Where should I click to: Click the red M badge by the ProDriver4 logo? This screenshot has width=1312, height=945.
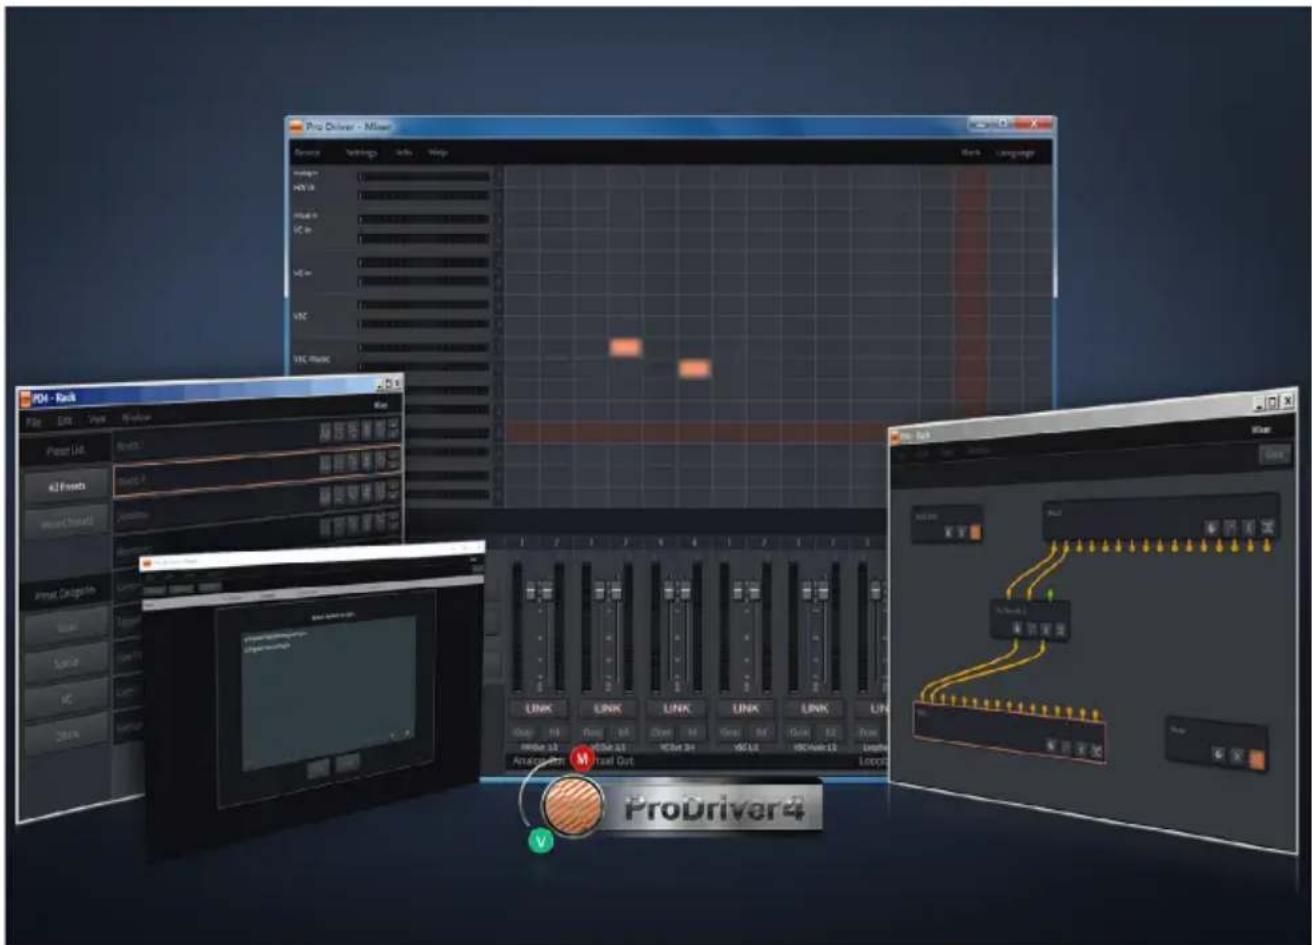point(582,760)
